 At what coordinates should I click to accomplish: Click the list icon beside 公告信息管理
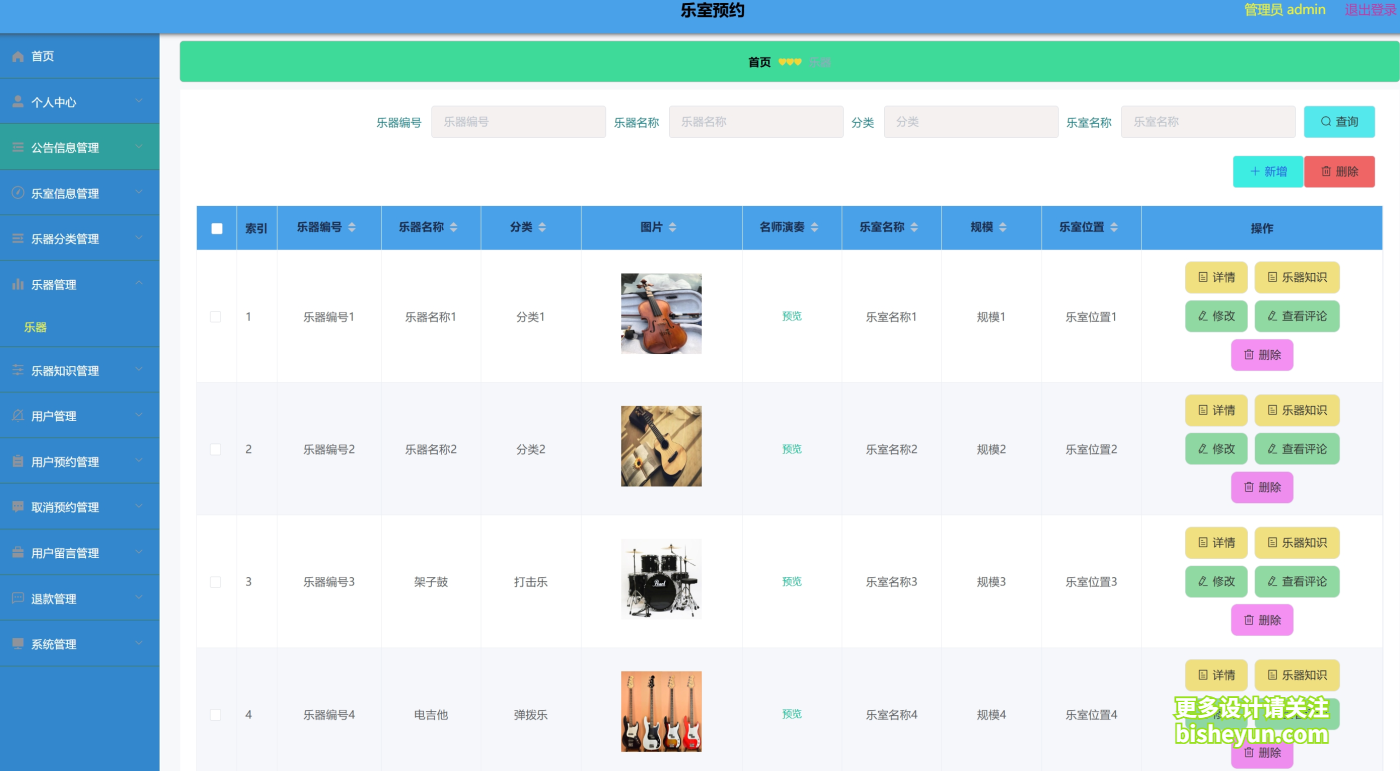click(x=18, y=148)
